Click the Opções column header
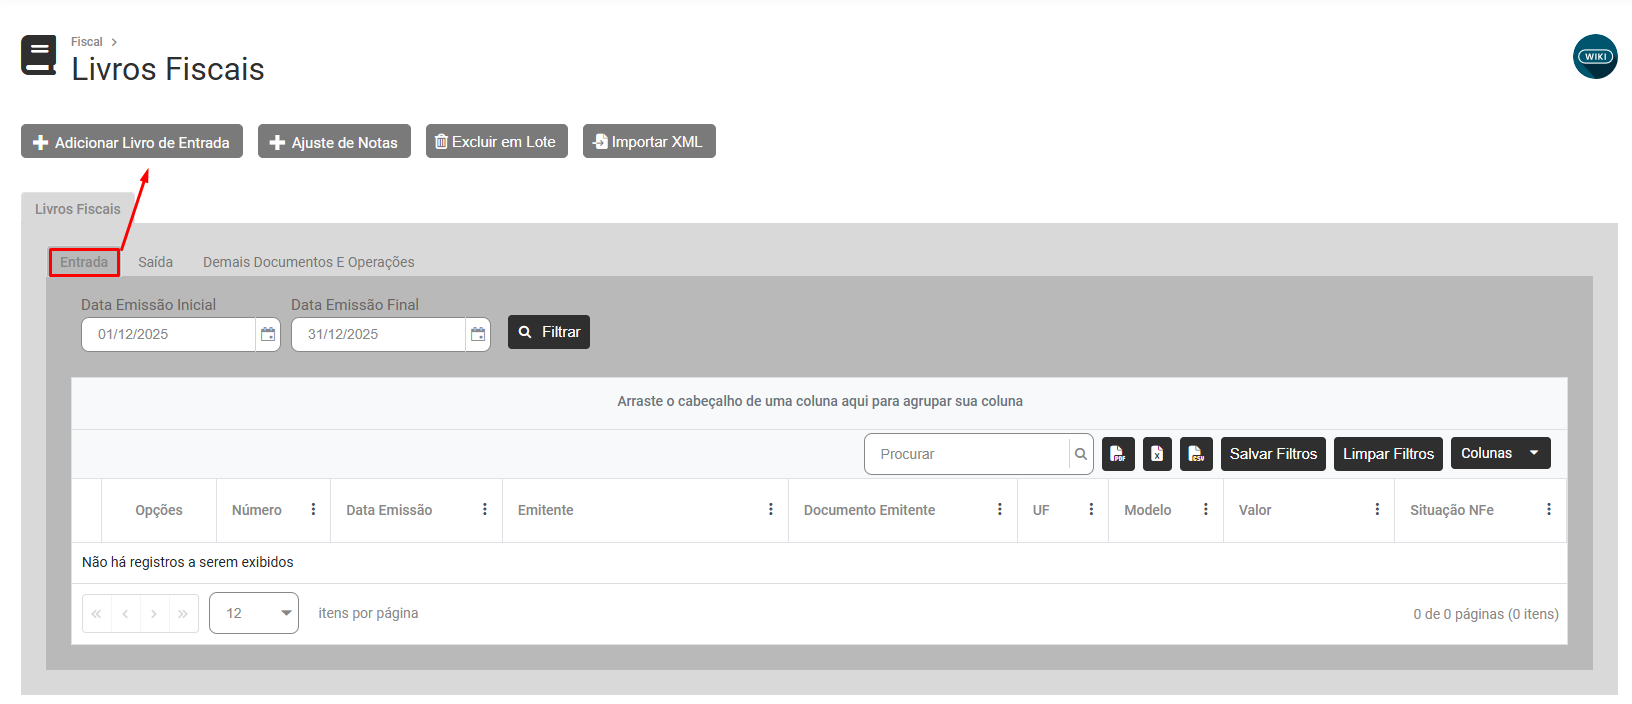 point(159,510)
